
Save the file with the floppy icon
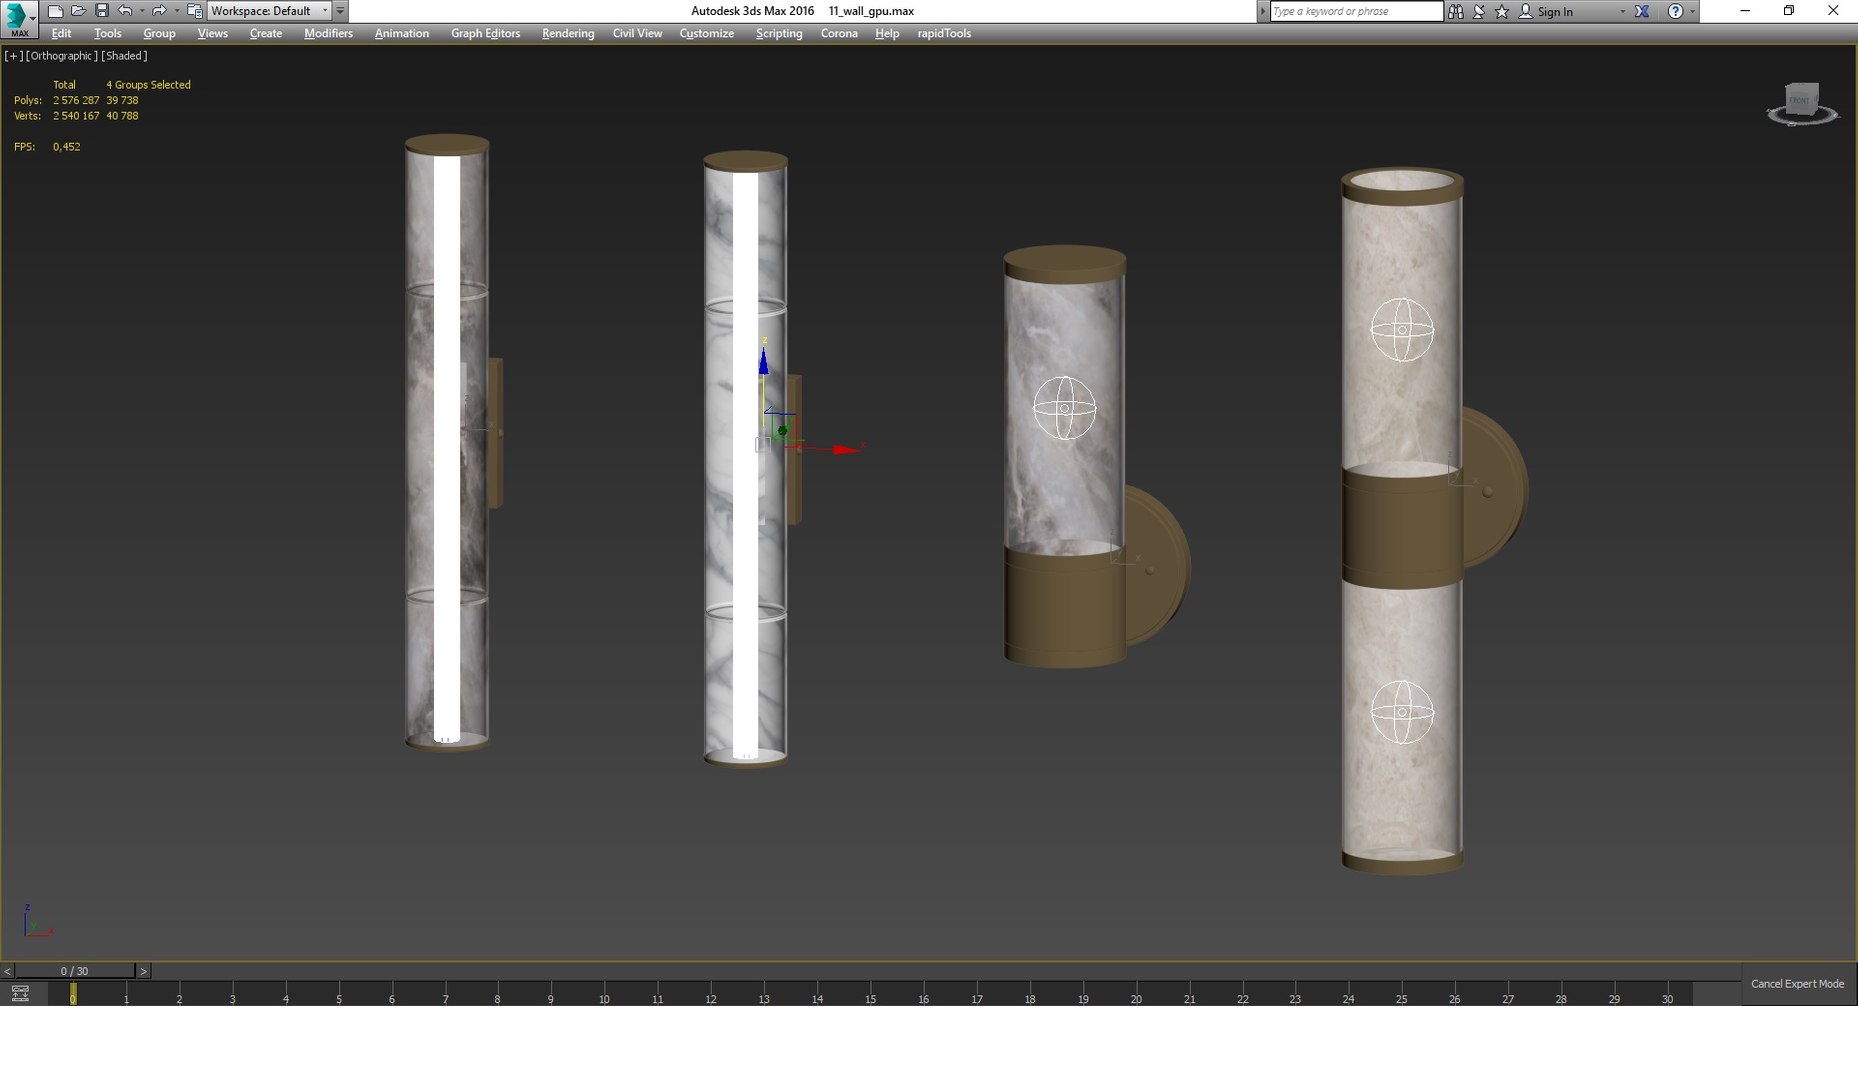(101, 11)
